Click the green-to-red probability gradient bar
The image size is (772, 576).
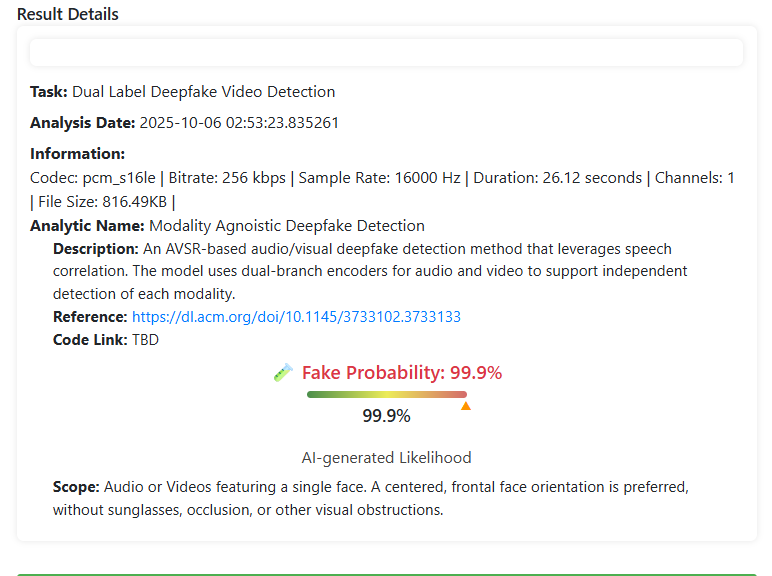pos(386,395)
